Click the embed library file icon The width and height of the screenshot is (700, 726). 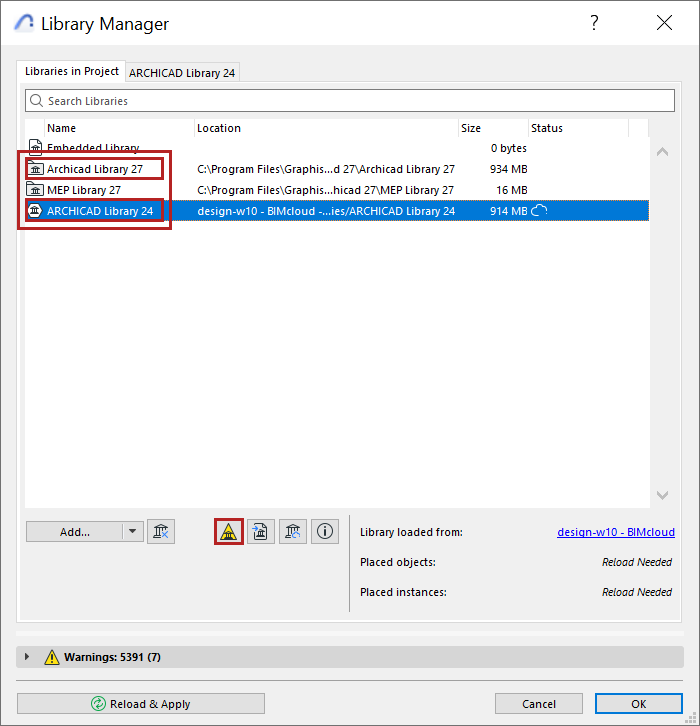pyautogui.click(x=261, y=532)
